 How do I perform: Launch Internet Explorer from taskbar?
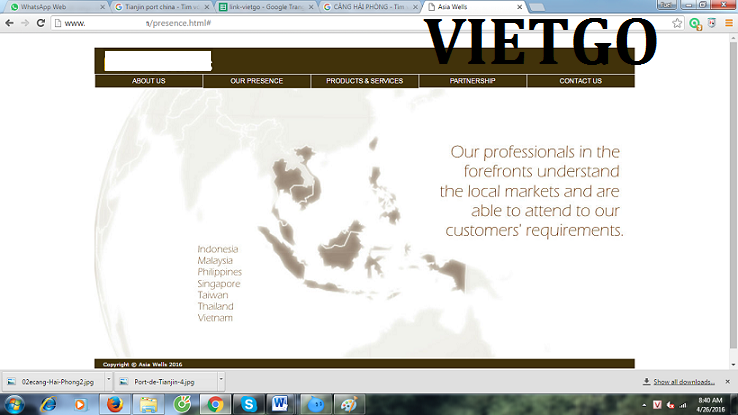[x=48, y=404]
